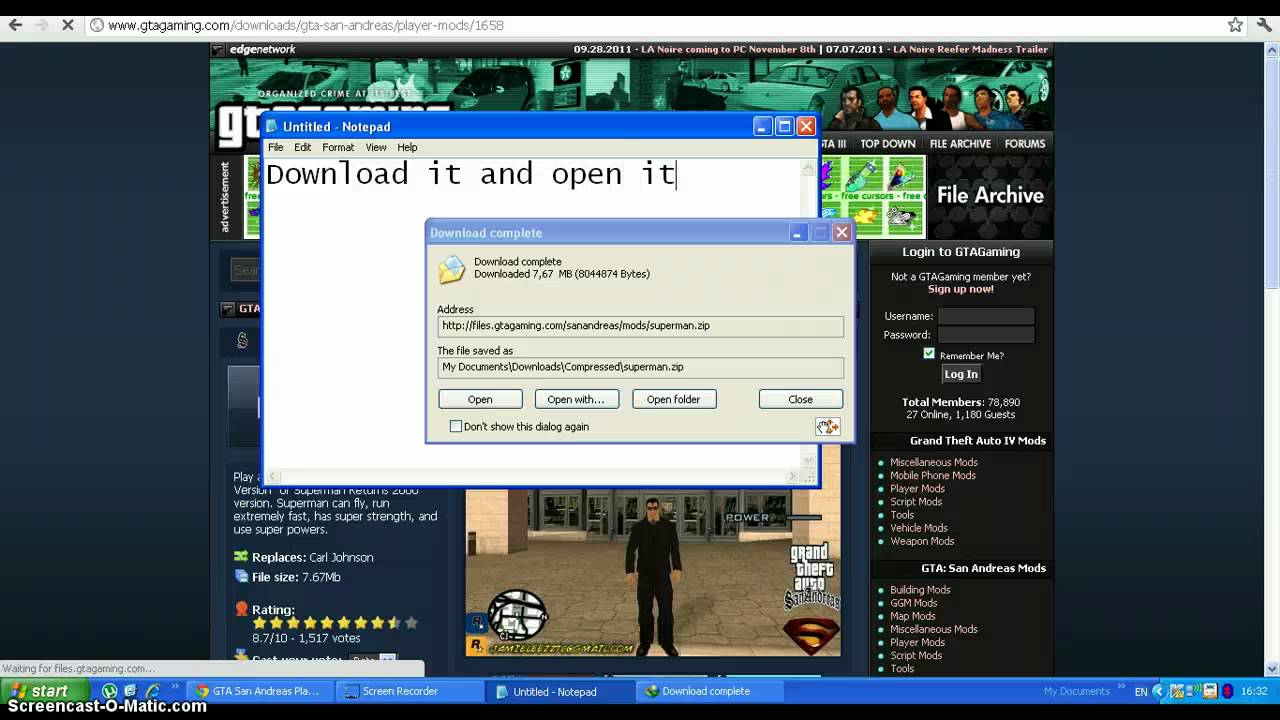Open Vehicle Mods link

click(x=919, y=528)
